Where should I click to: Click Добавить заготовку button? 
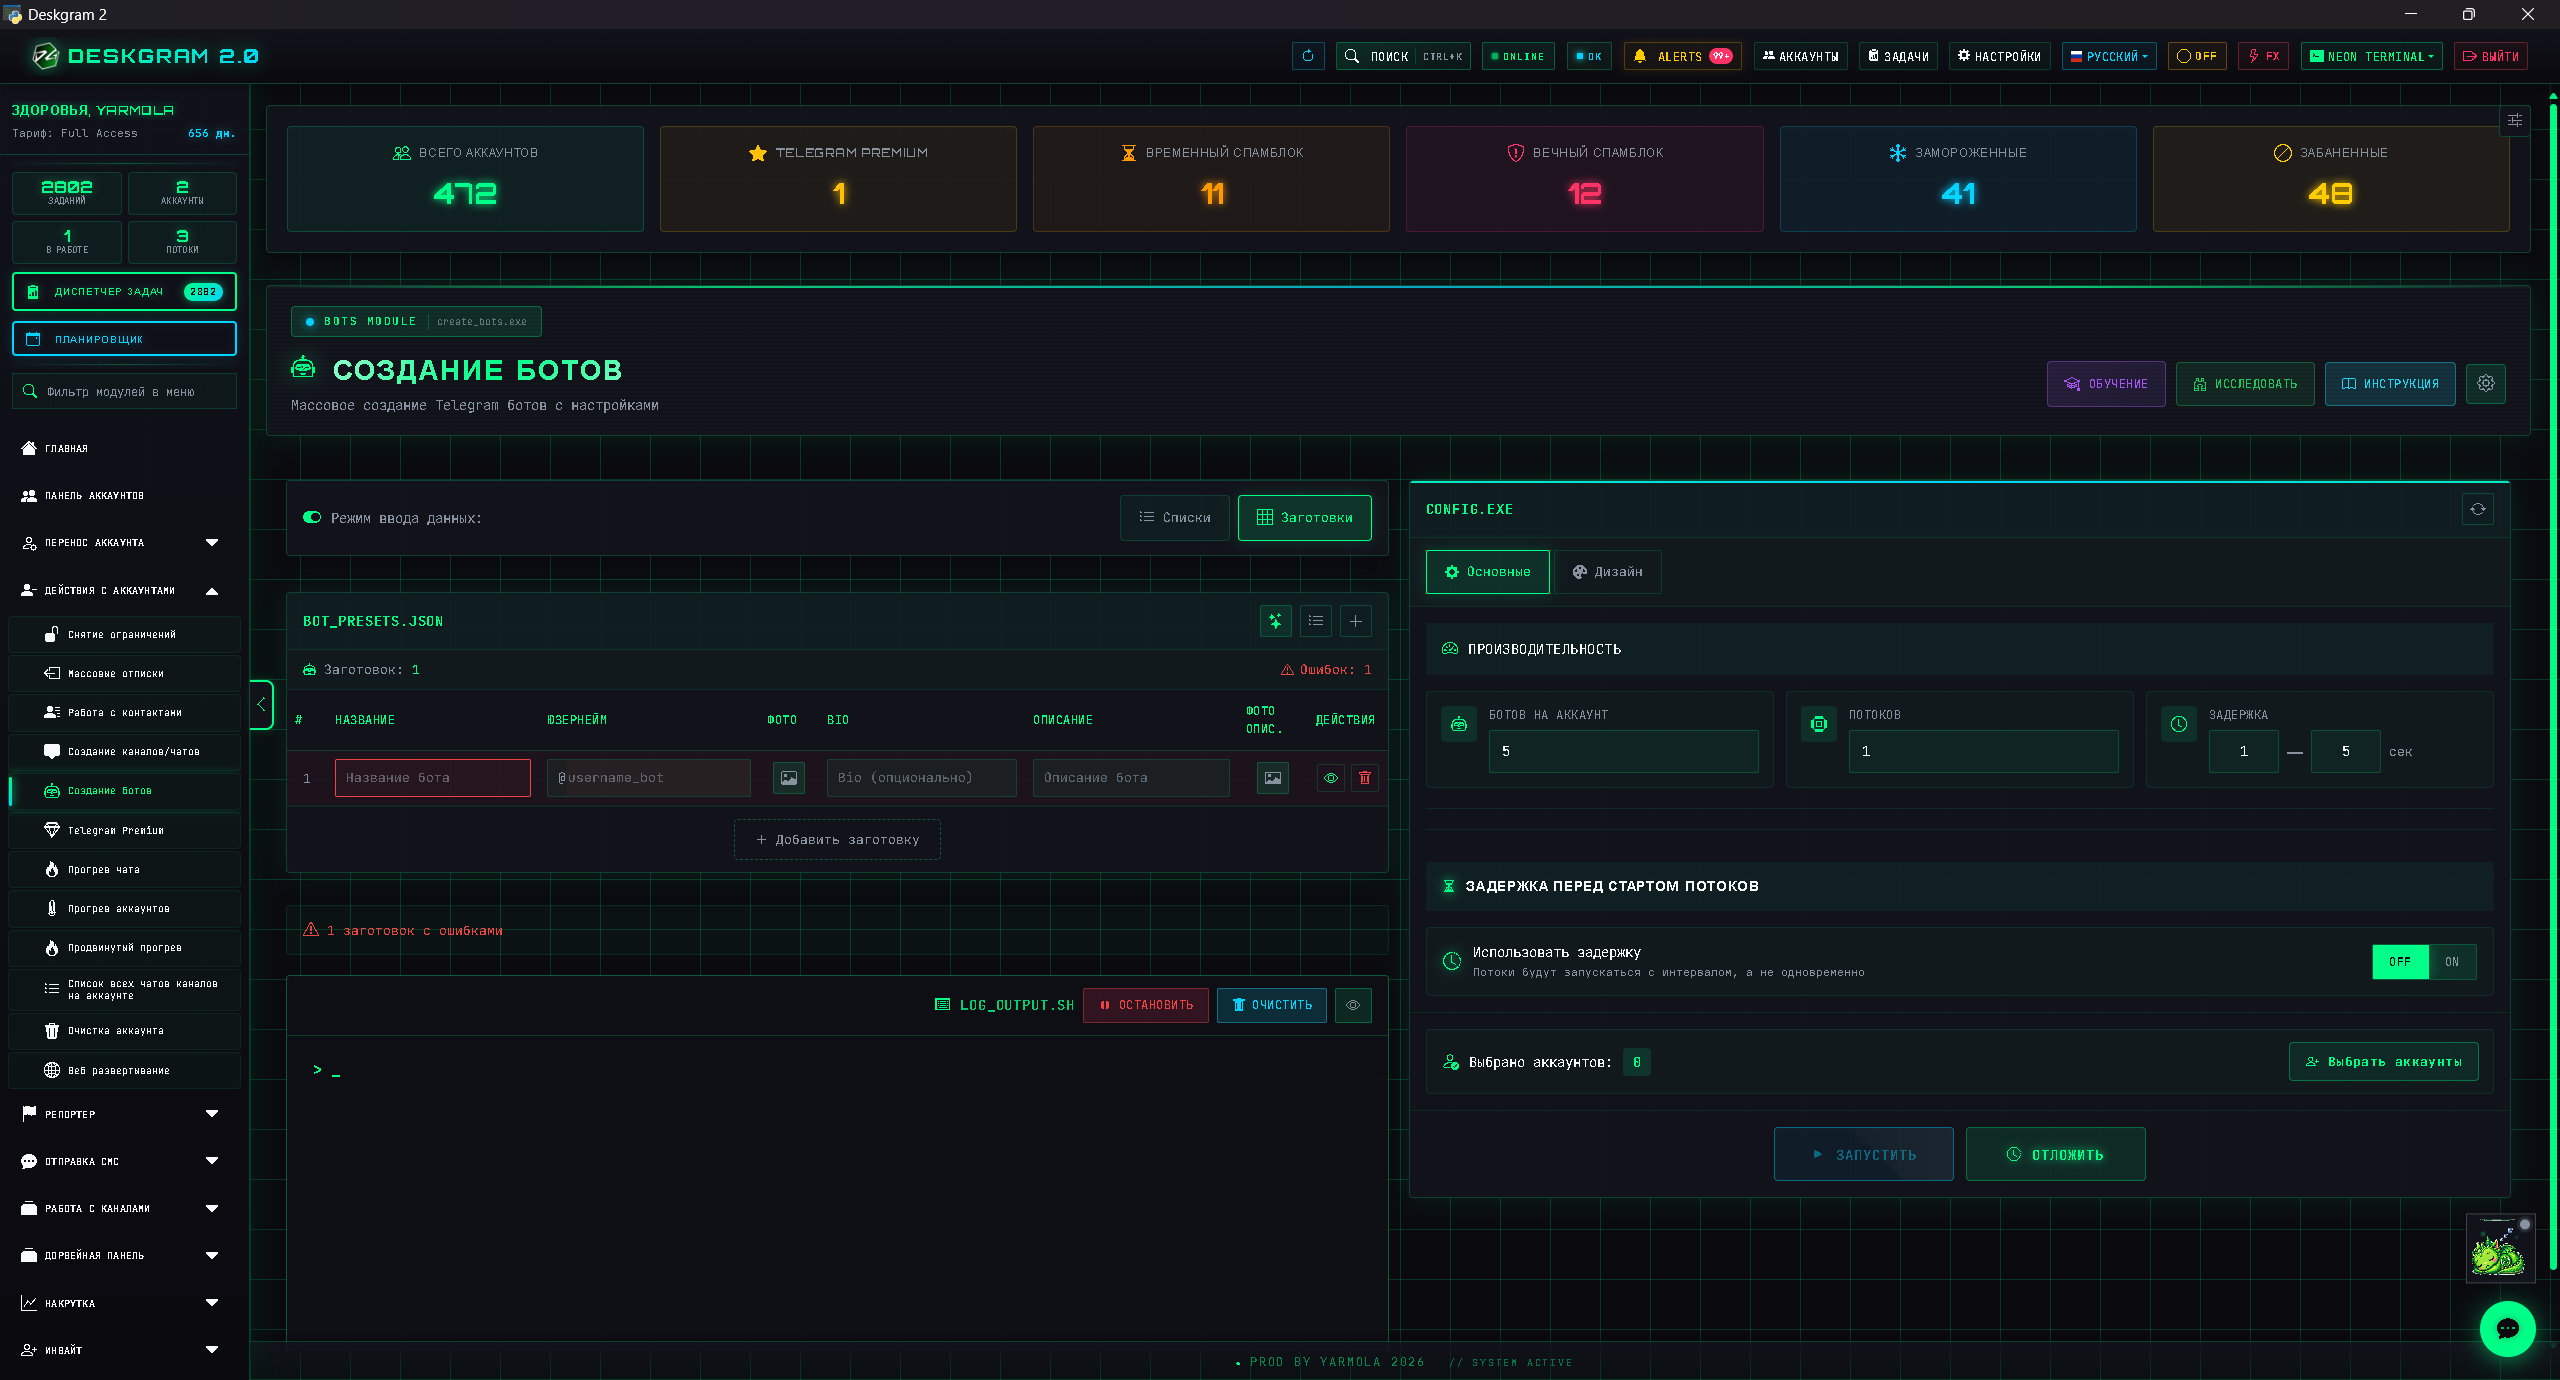pyautogui.click(x=837, y=840)
